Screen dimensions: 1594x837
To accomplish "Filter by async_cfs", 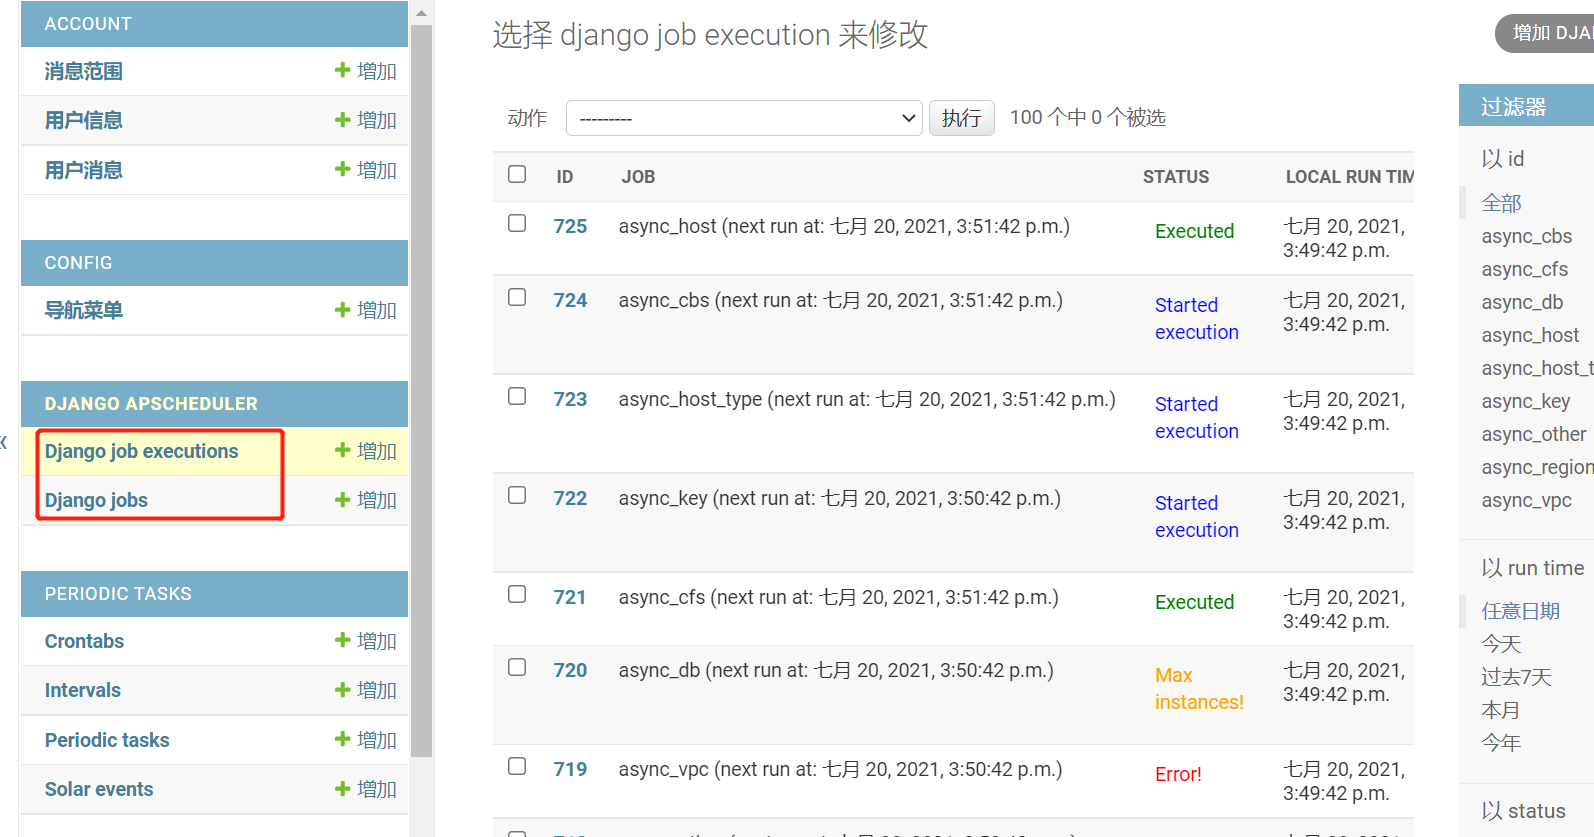I will point(1524,269).
